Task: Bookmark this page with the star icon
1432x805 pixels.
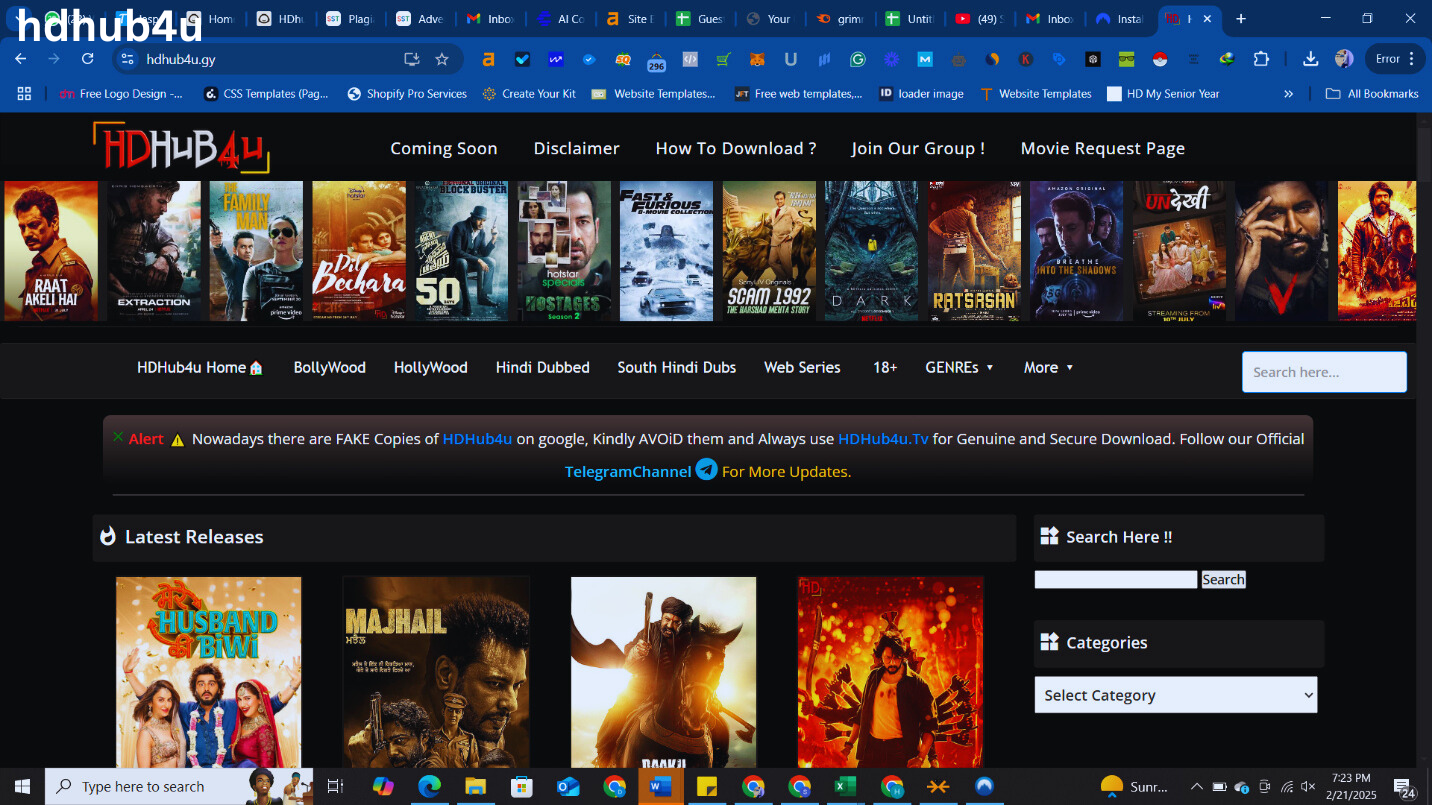Action: 442,59
